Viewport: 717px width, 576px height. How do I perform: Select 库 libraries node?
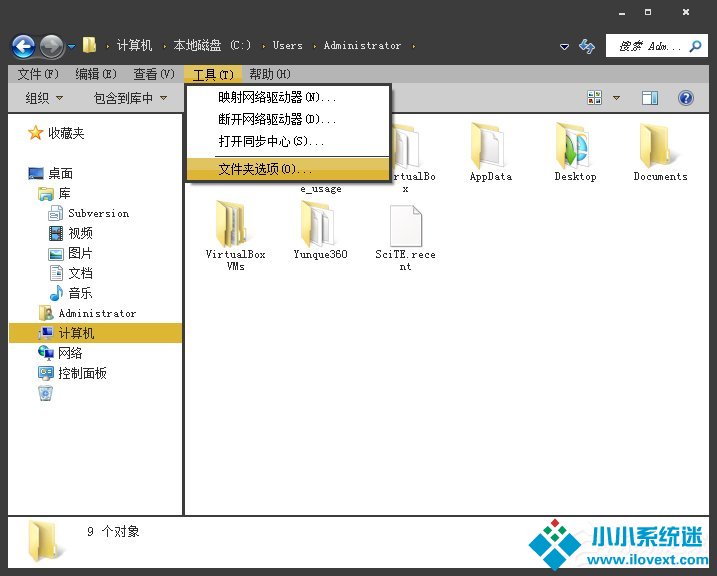pyautogui.click(x=54, y=193)
